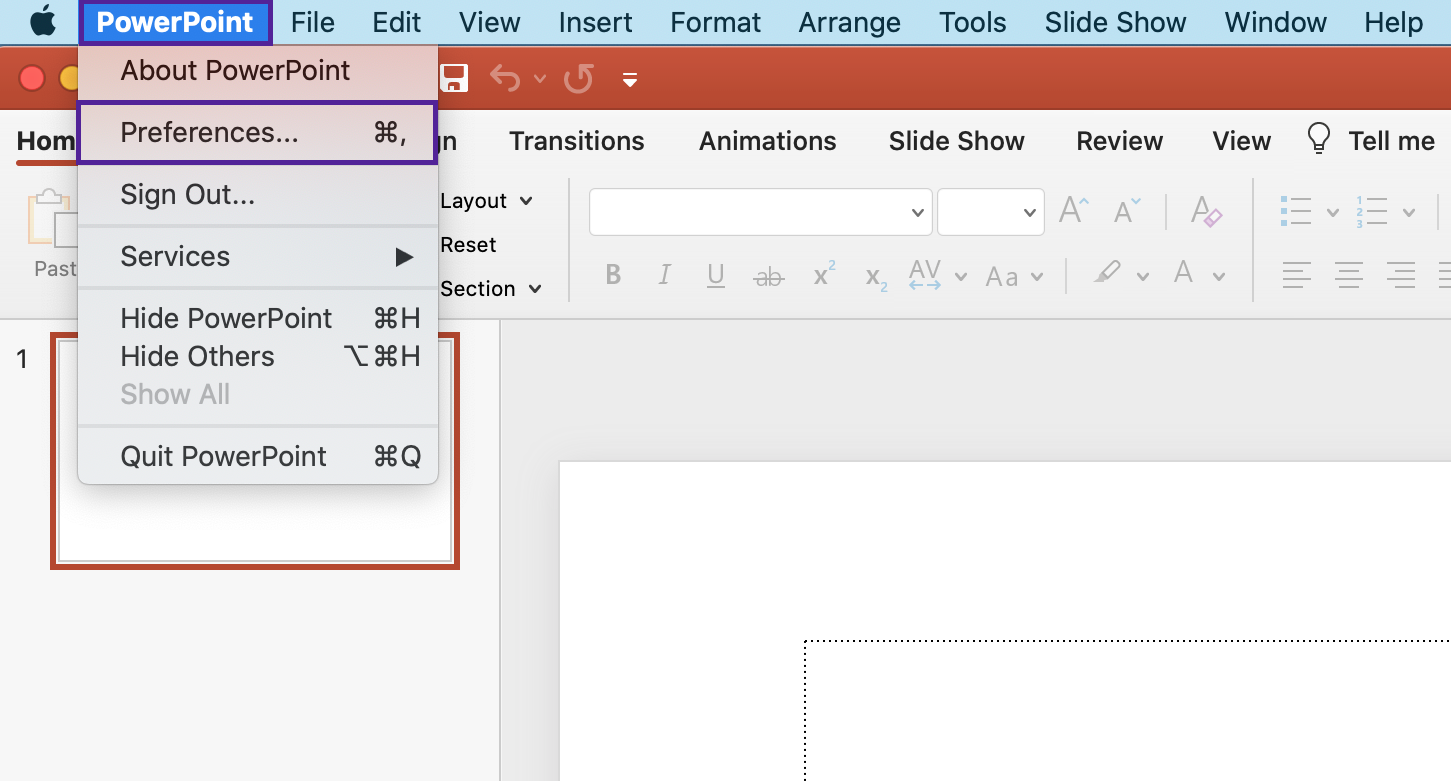This screenshot has height=781, width=1451.
Task: Click Sign Out... menu item
Action: pos(258,194)
